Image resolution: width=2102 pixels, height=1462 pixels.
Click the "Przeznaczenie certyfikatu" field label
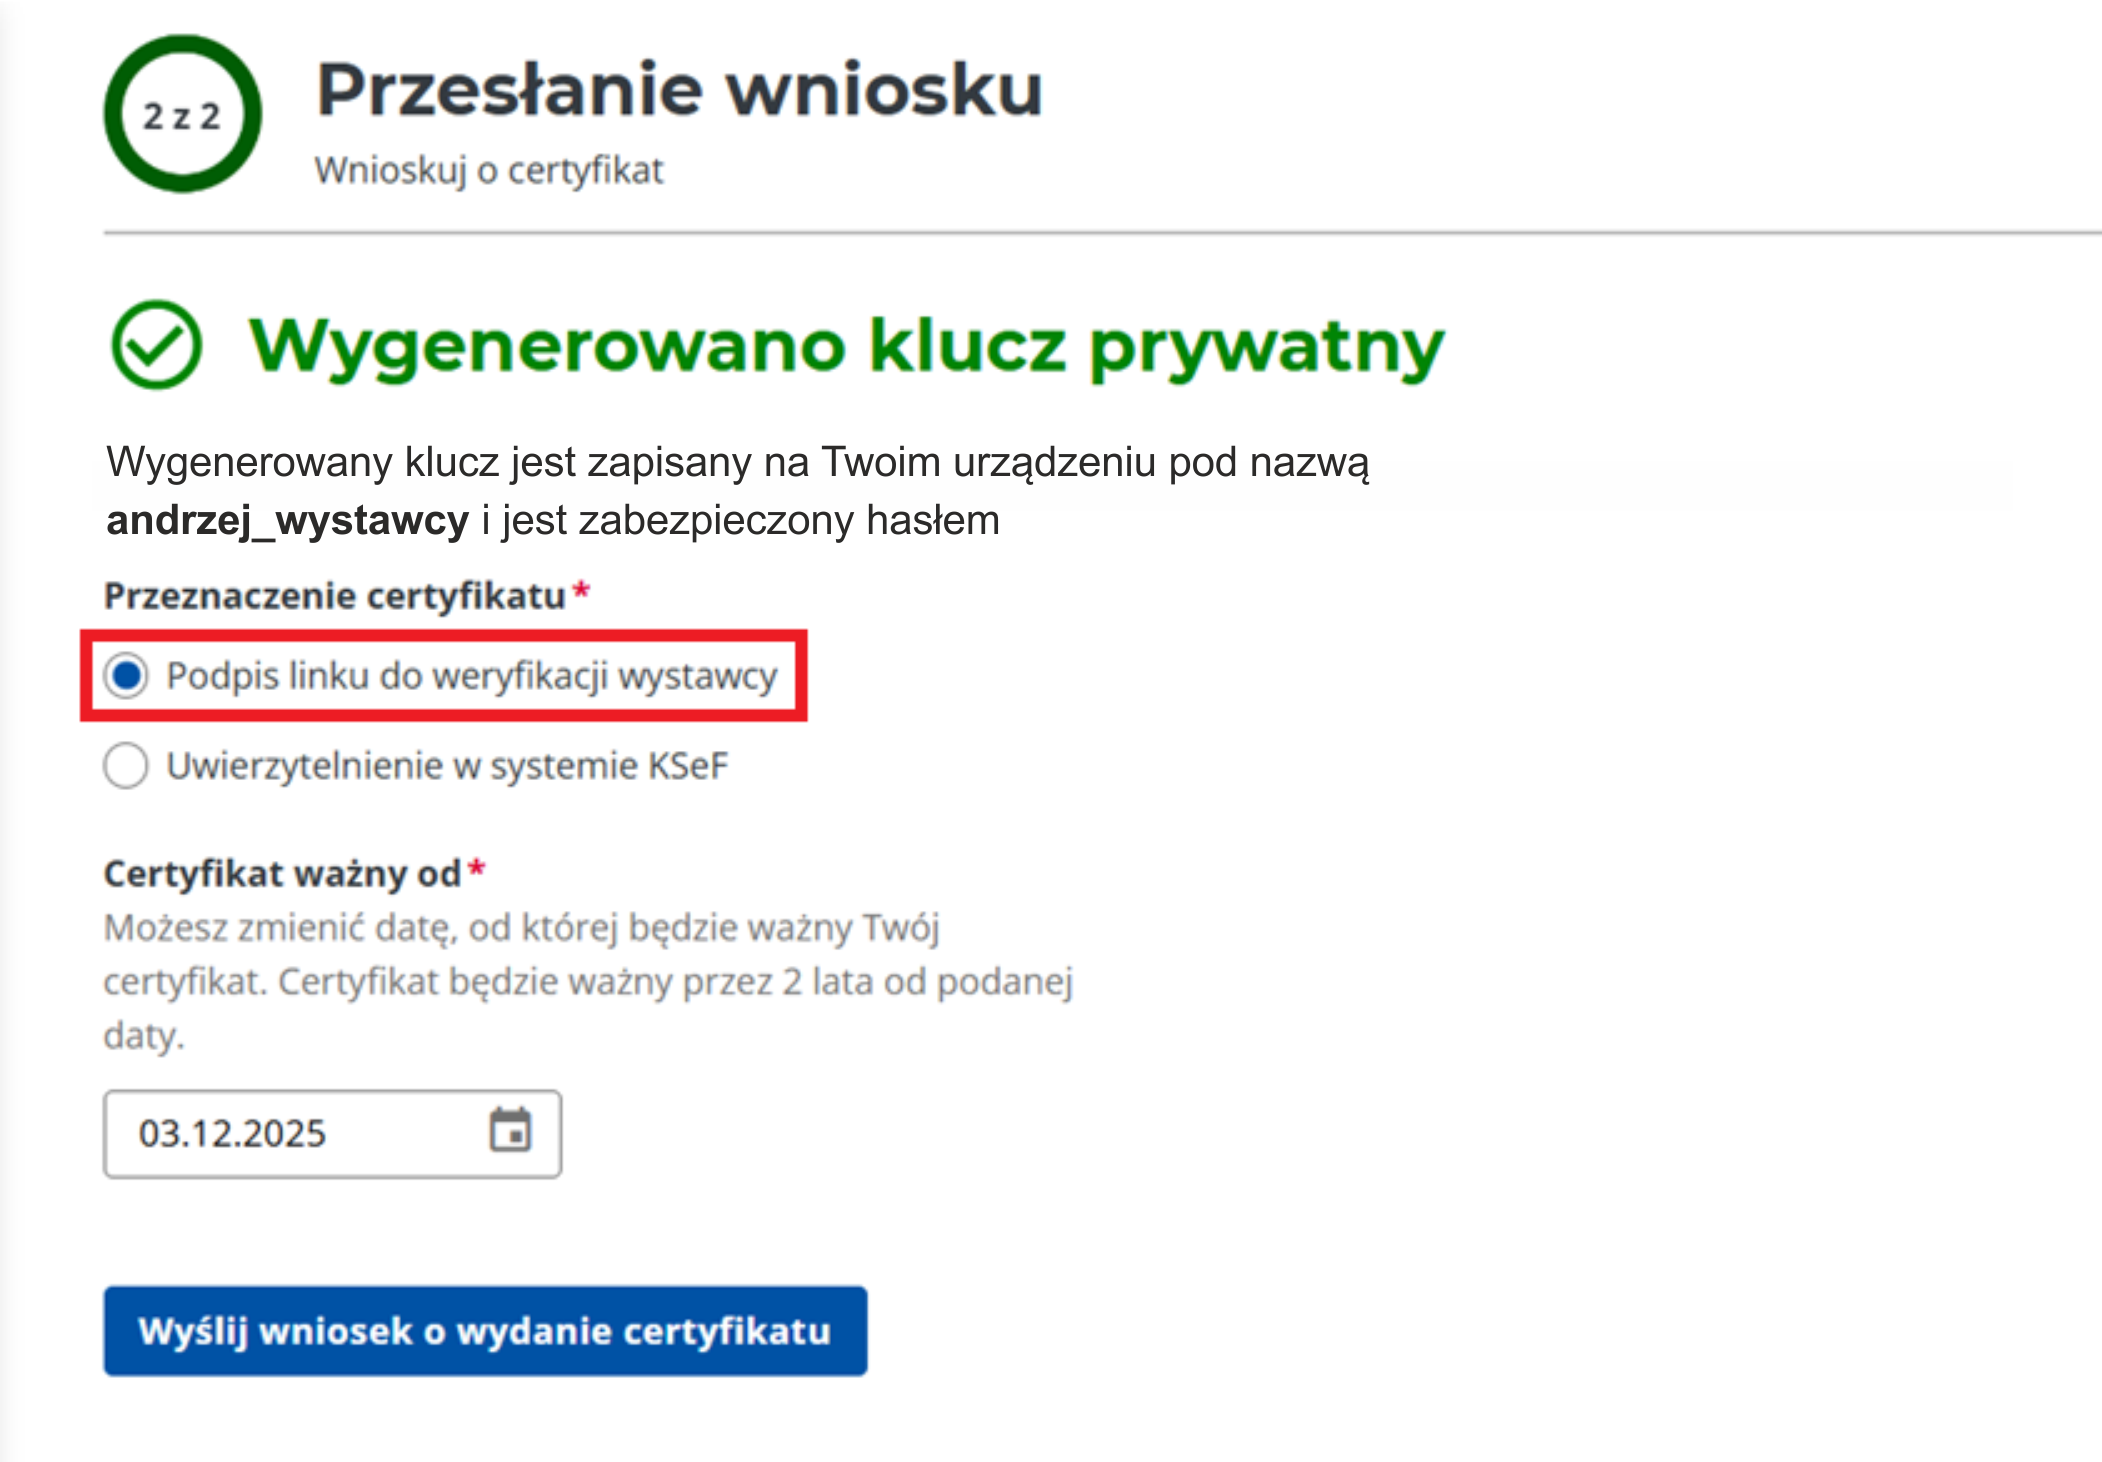click(x=335, y=596)
